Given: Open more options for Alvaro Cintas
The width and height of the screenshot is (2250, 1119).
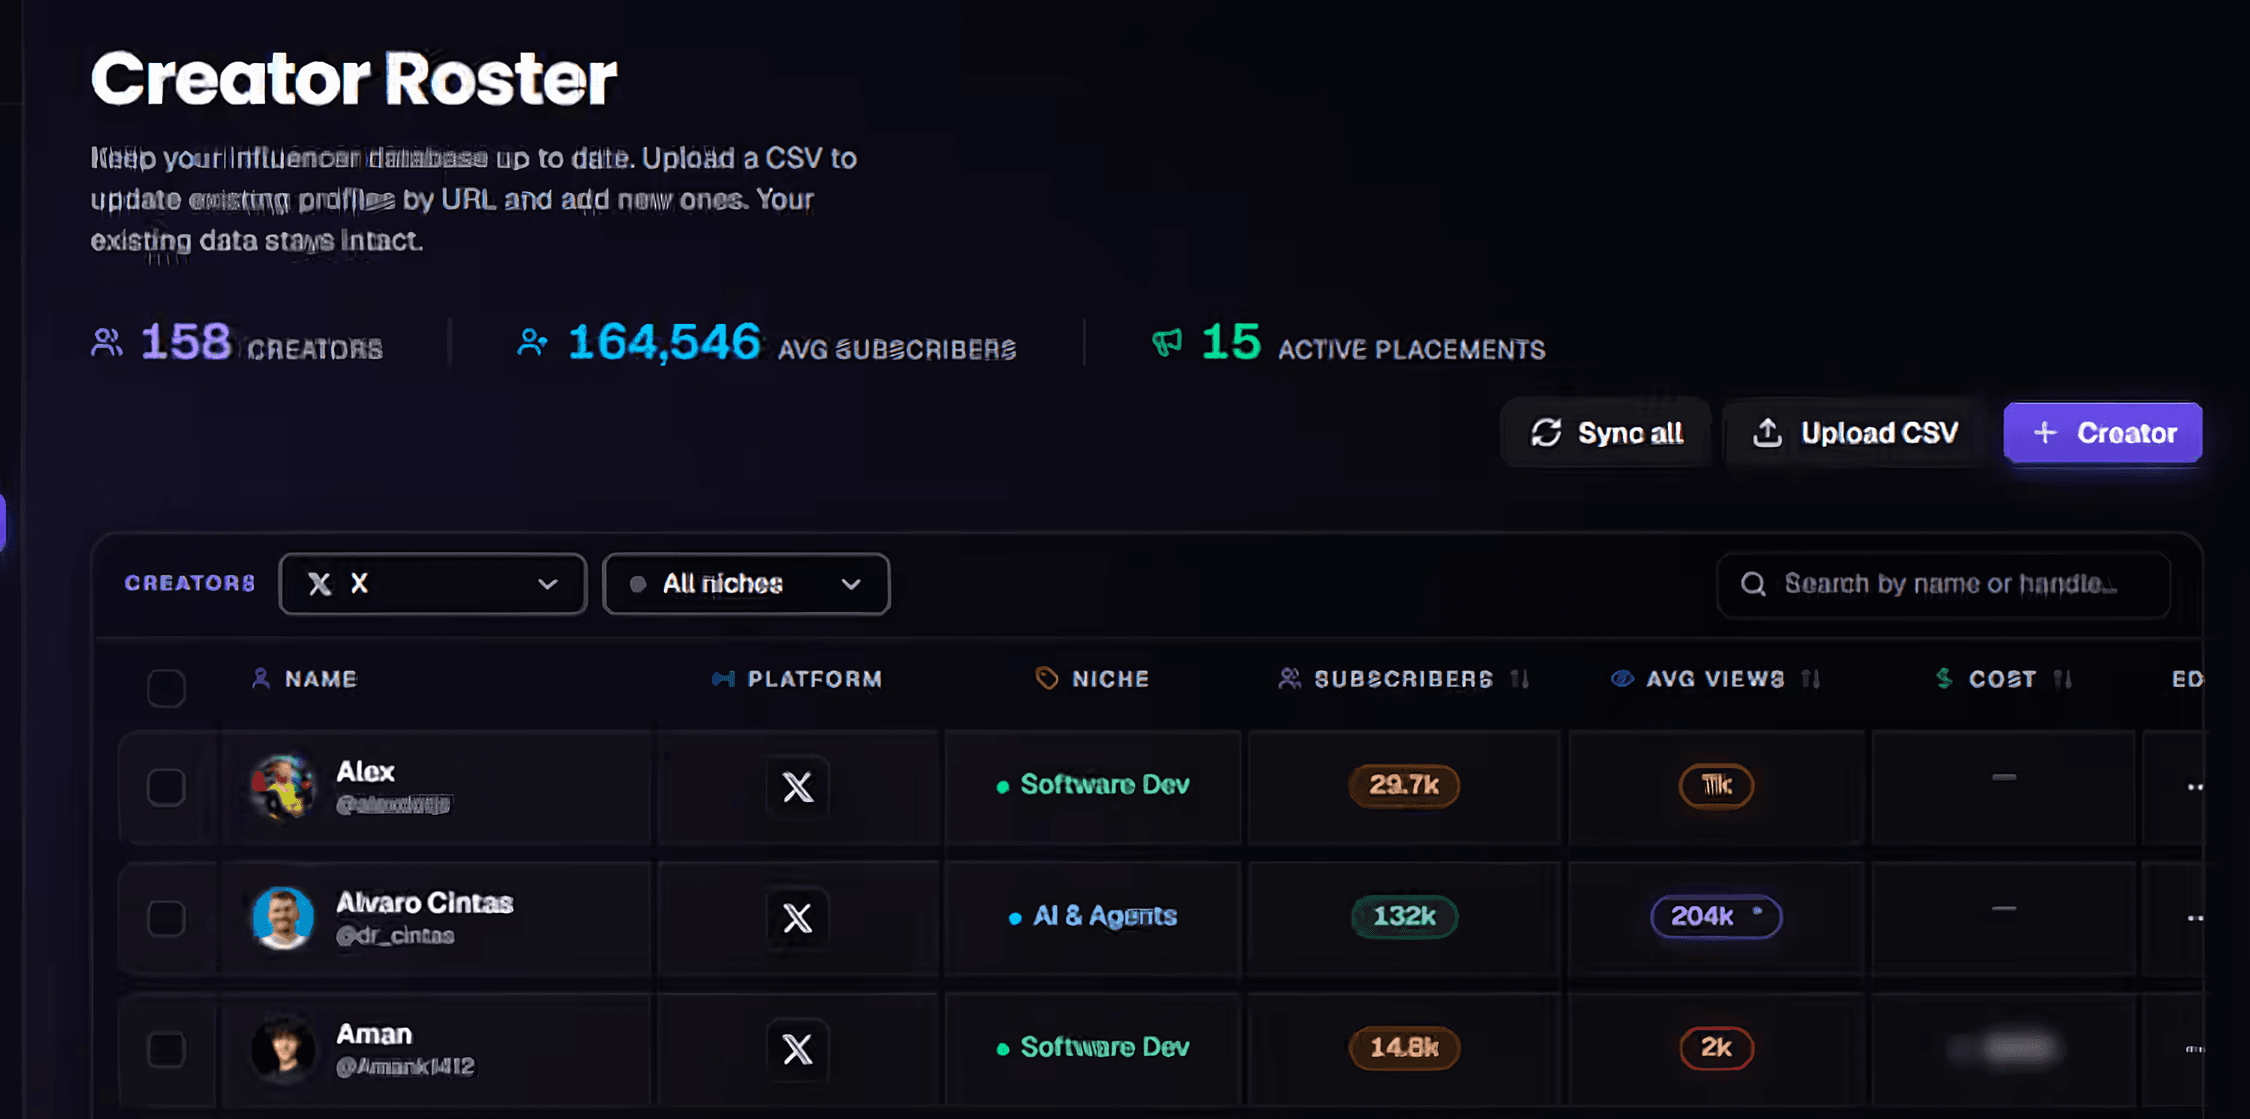Looking at the screenshot, I should click(x=2194, y=918).
